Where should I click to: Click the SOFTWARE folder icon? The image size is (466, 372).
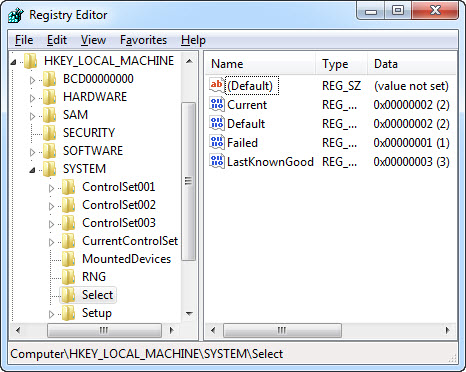coord(50,151)
